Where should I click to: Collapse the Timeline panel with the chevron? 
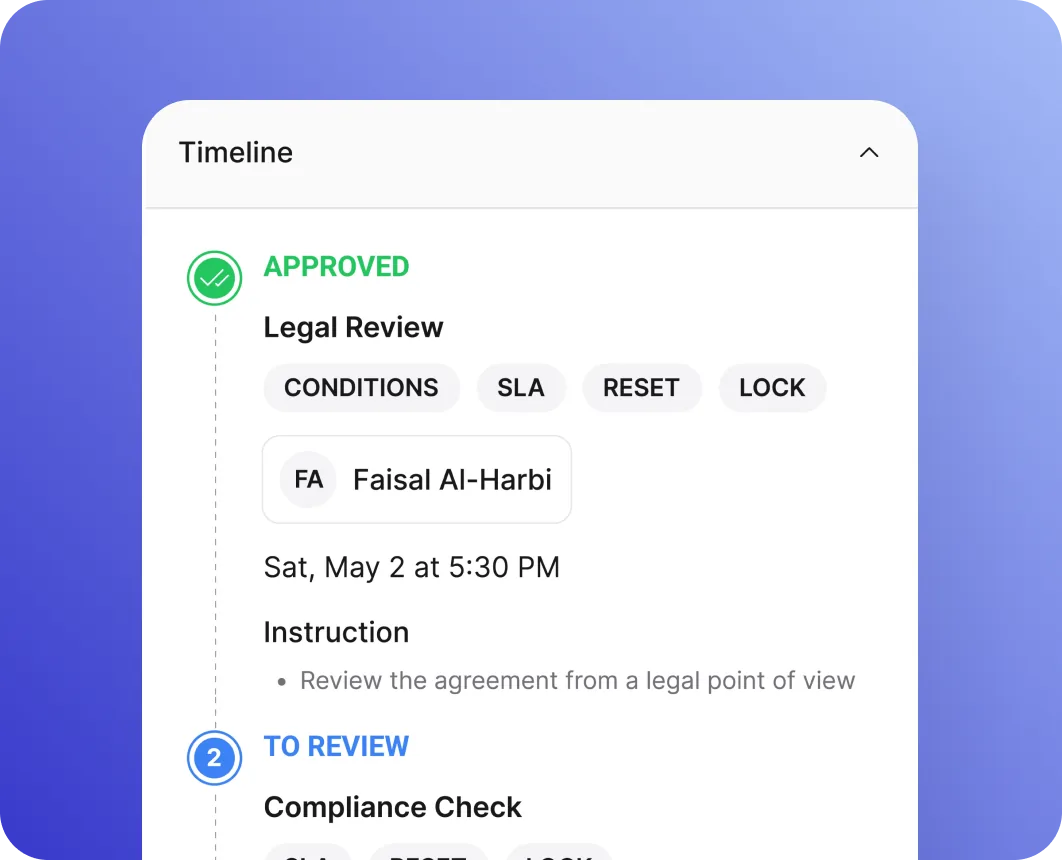[x=869, y=153]
